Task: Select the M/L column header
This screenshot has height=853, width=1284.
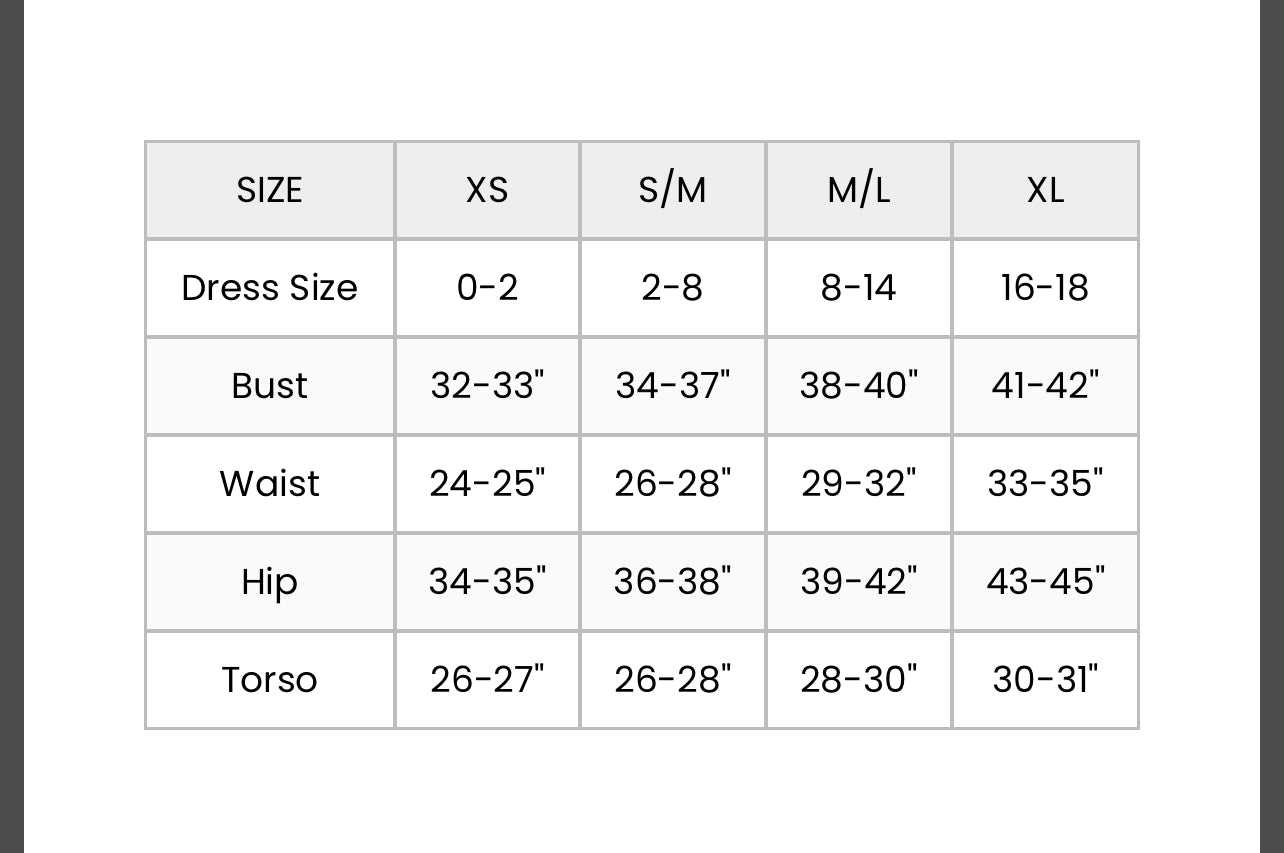Action: tap(858, 190)
